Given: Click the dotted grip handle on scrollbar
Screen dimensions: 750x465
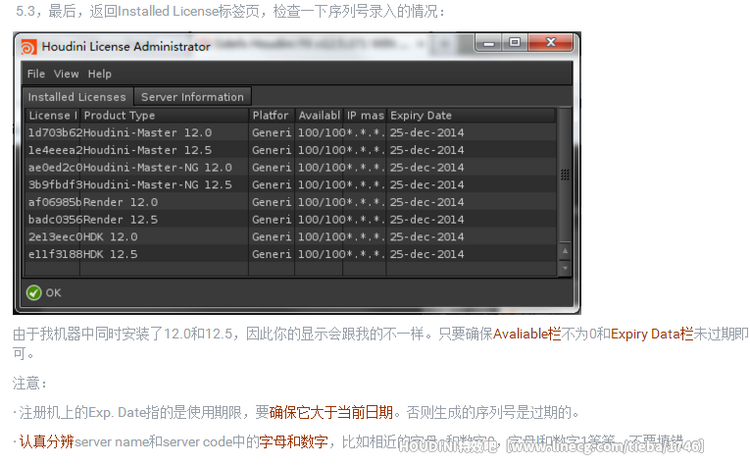Looking at the screenshot, I should (565, 175).
